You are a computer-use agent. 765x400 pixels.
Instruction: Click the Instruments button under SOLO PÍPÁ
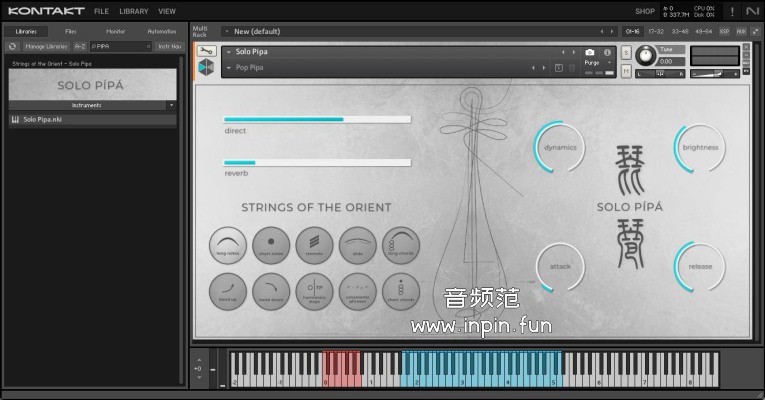pos(87,105)
